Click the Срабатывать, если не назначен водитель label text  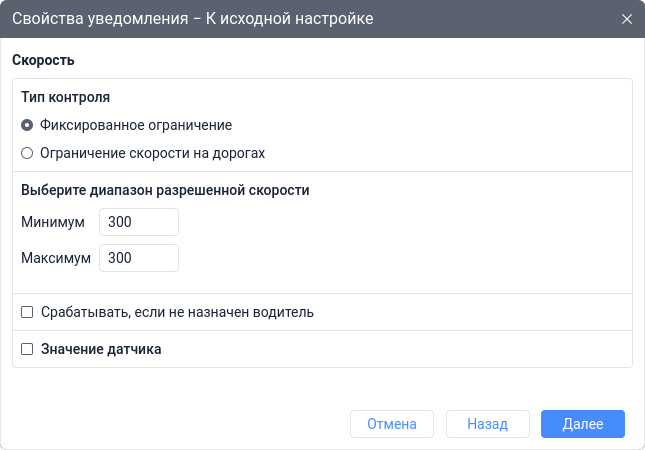click(x=177, y=312)
